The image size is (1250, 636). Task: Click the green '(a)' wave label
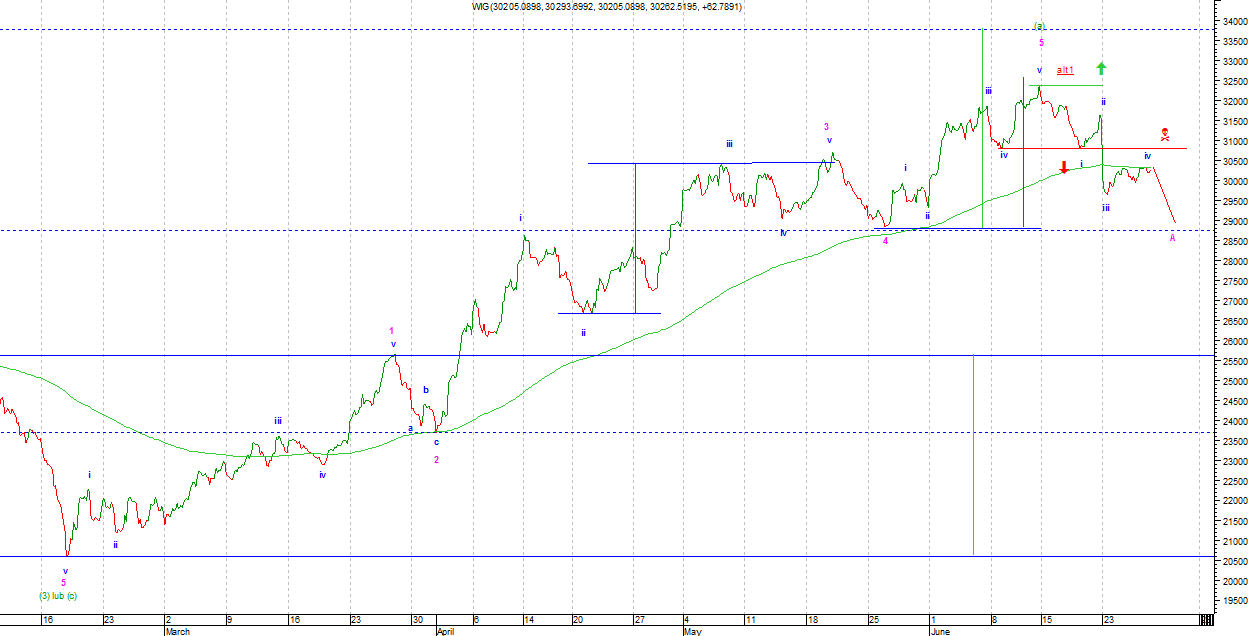point(1039,27)
